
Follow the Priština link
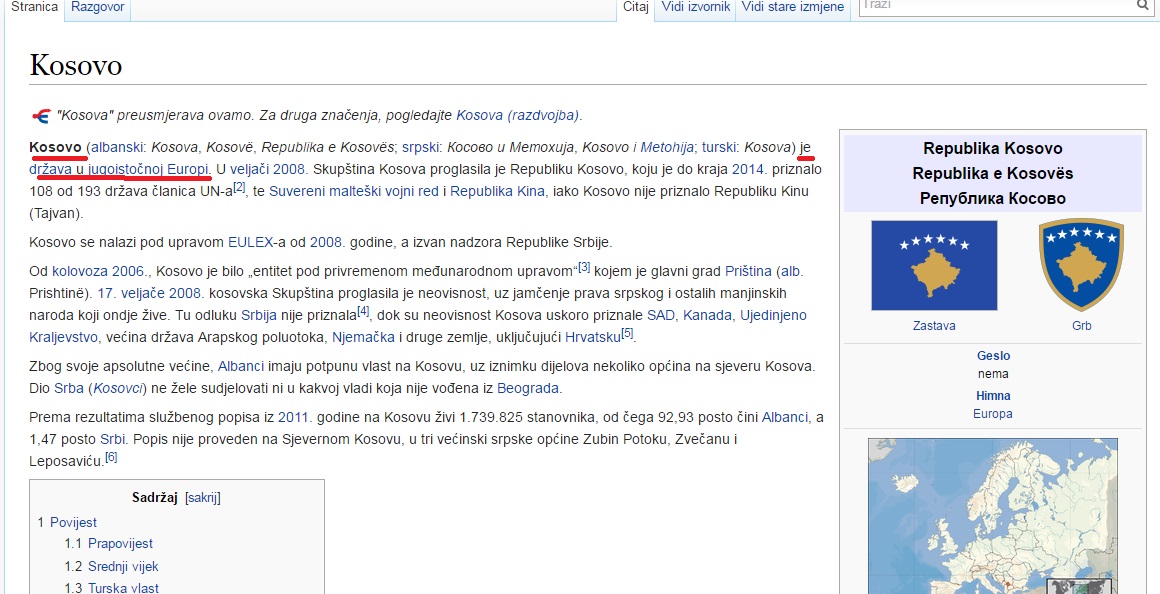click(748, 271)
